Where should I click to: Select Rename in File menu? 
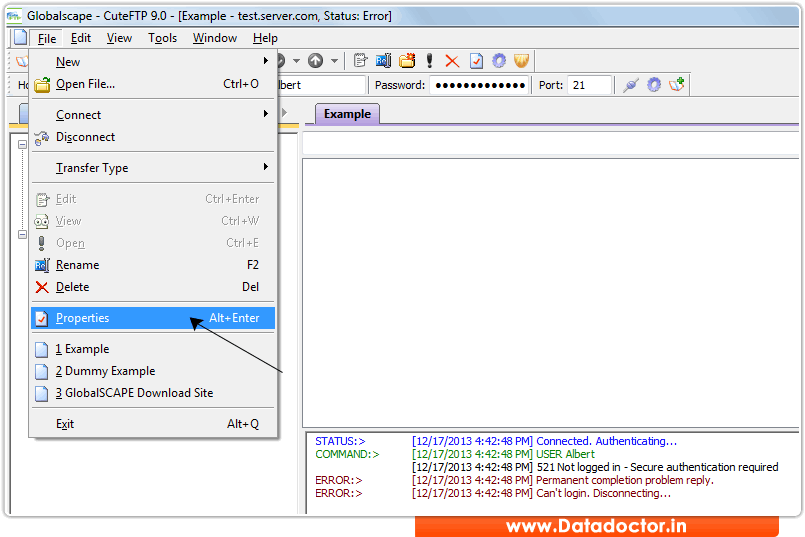[x=153, y=265]
